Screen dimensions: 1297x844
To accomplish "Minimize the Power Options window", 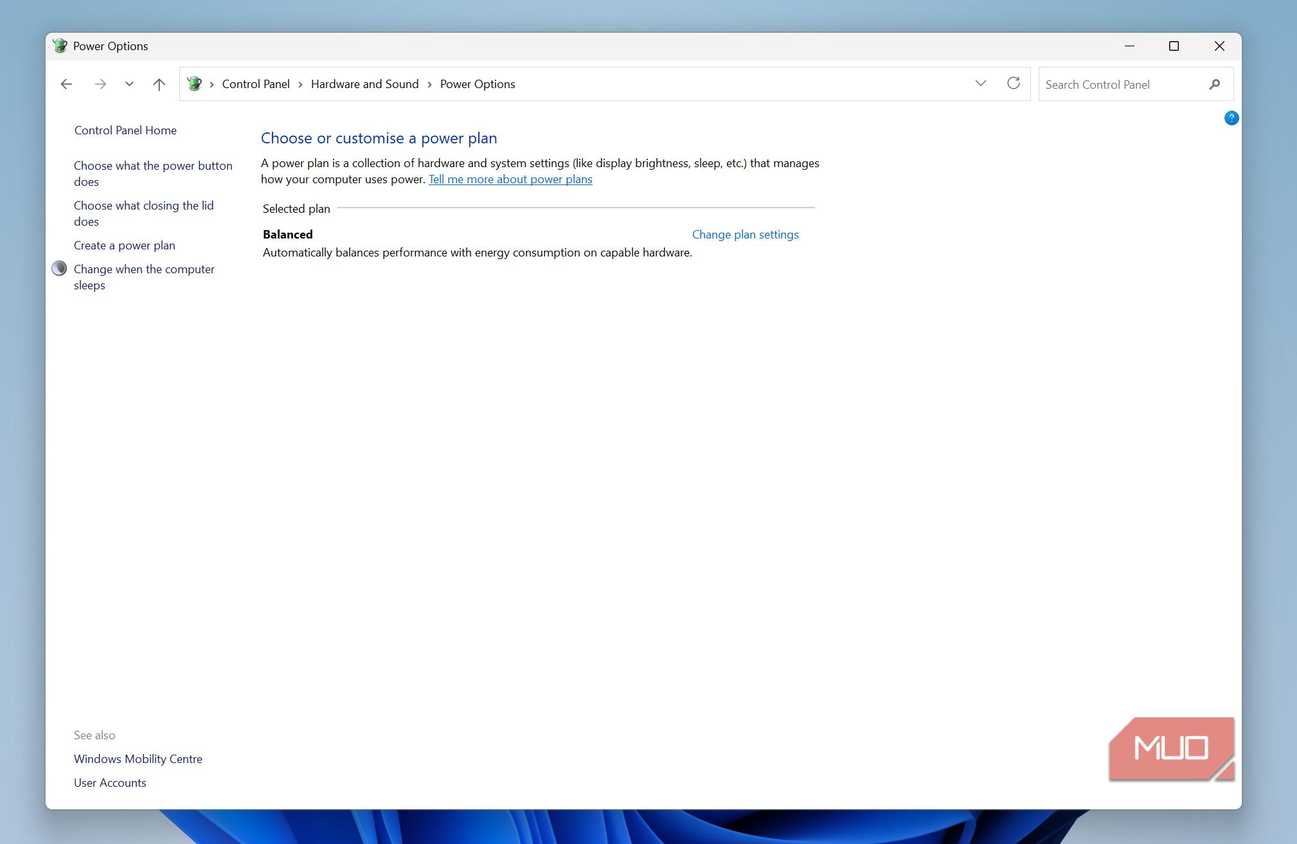I will point(1129,46).
